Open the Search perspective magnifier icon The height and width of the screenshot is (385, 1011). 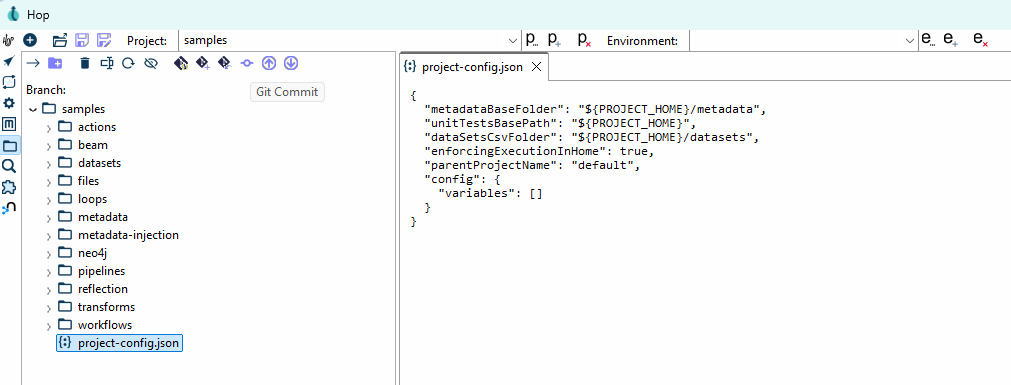tap(9, 166)
